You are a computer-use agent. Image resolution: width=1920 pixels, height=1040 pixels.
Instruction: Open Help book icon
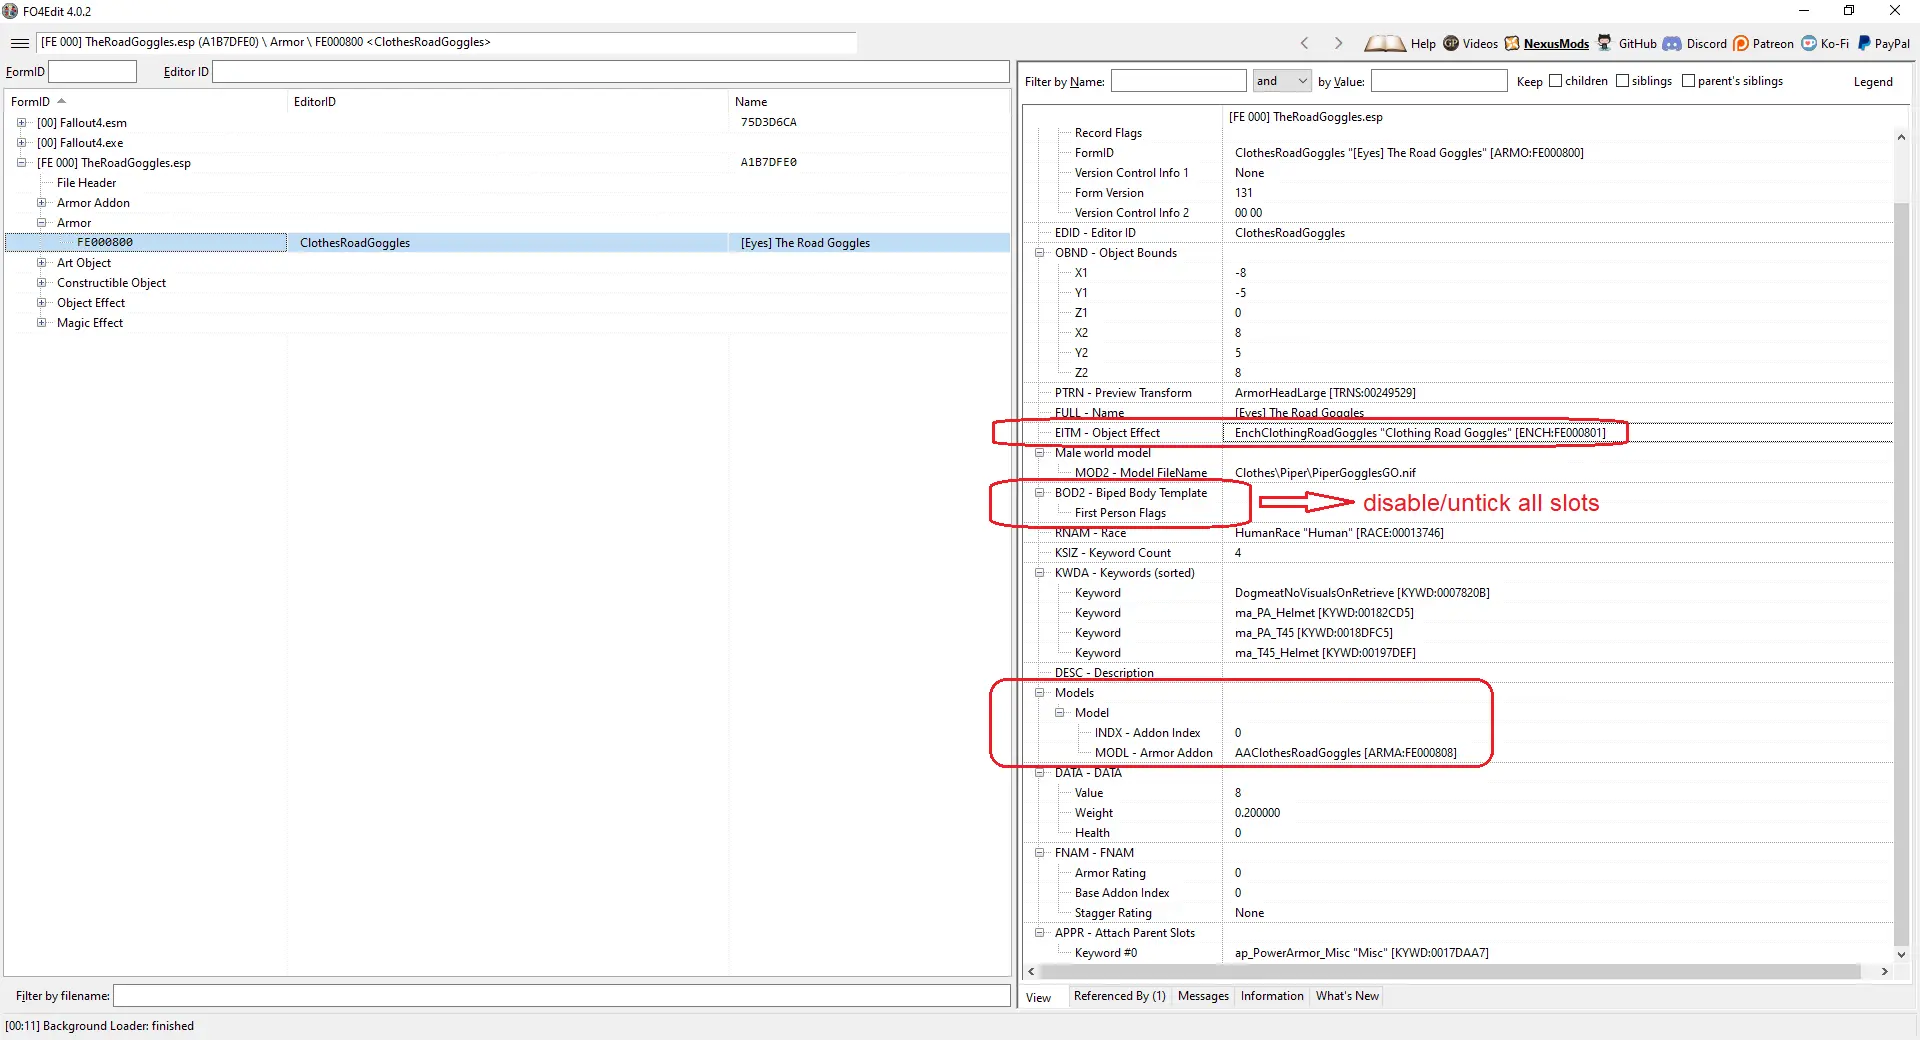pos(1384,43)
